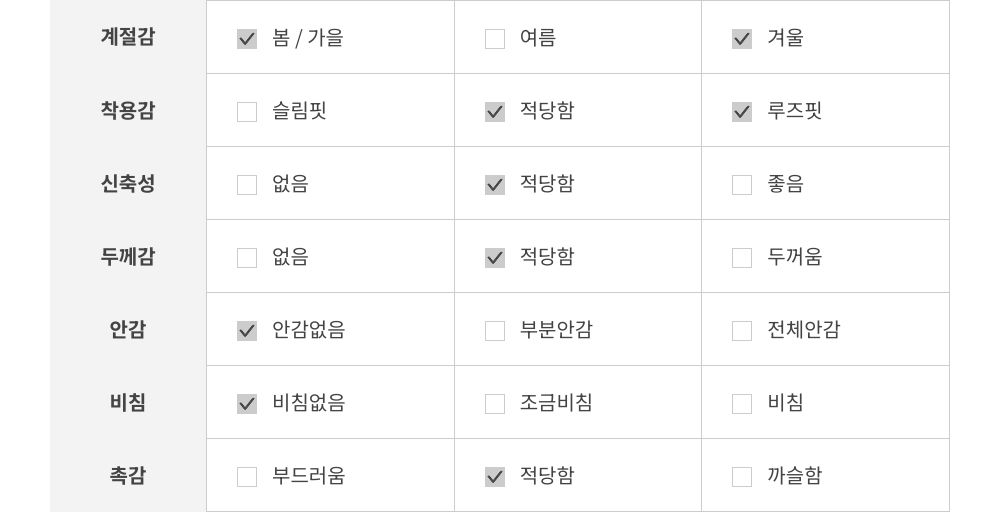Check the 까슬함 checkbox
The height and width of the screenshot is (512, 1000).
[x=742, y=477]
